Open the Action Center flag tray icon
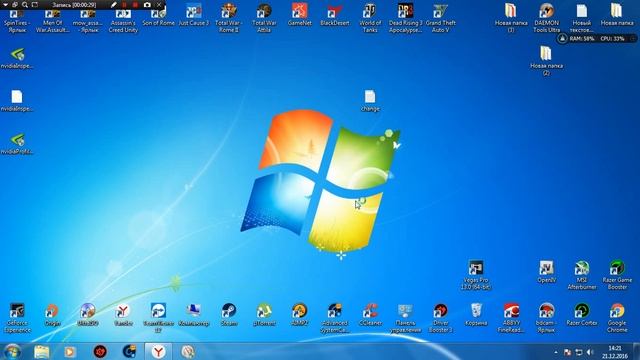640x360 pixels. 567,352
